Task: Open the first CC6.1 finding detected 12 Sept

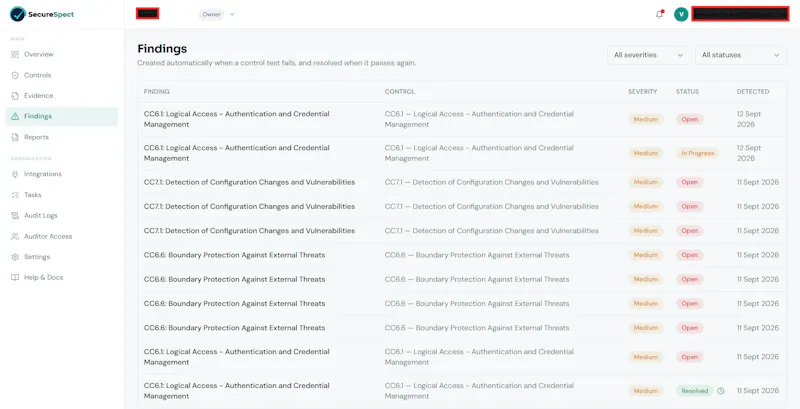Action: pyautogui.click(x=462, y=119)
